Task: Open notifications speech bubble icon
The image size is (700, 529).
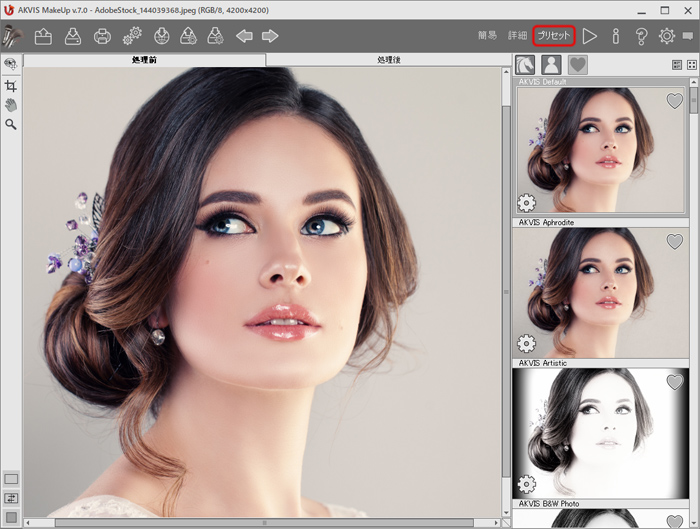Action: point(688,36)
